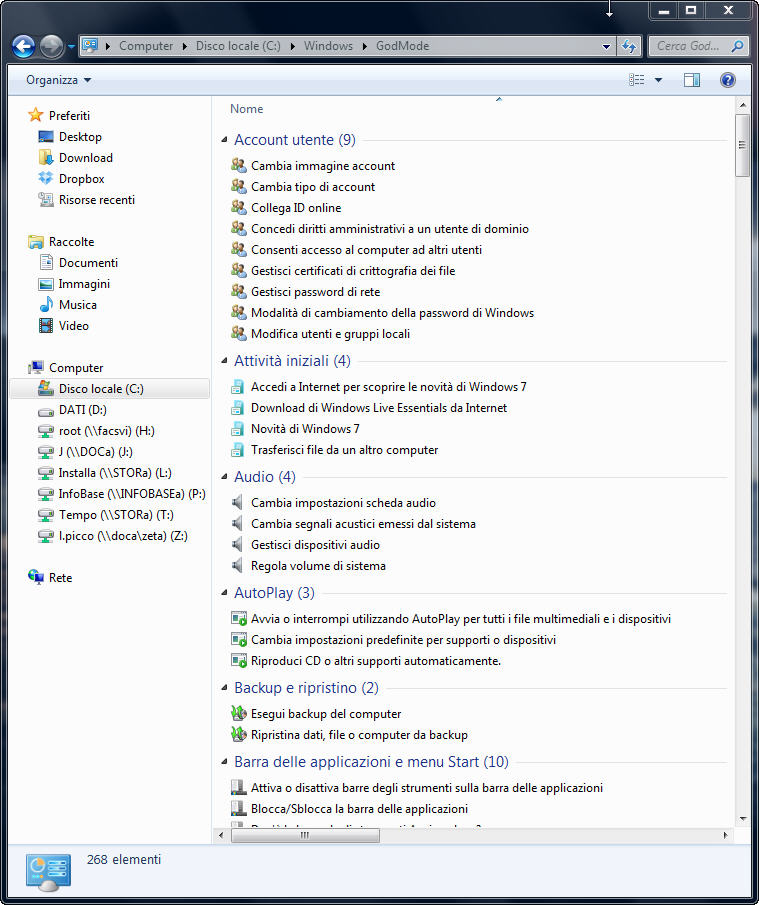Open Esegui backup del computer
The height and width of the screenshot is (905, 759).
(x=325, y=714)
